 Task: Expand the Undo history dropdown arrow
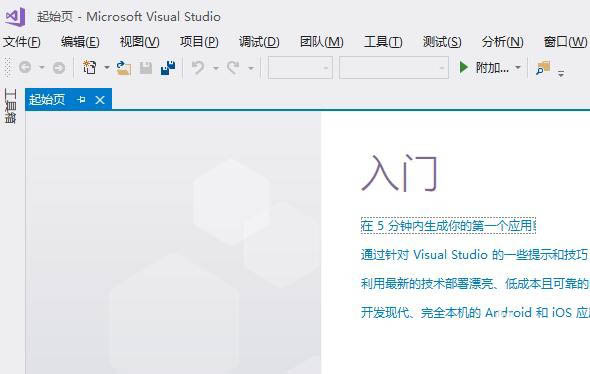coord(216,68)
